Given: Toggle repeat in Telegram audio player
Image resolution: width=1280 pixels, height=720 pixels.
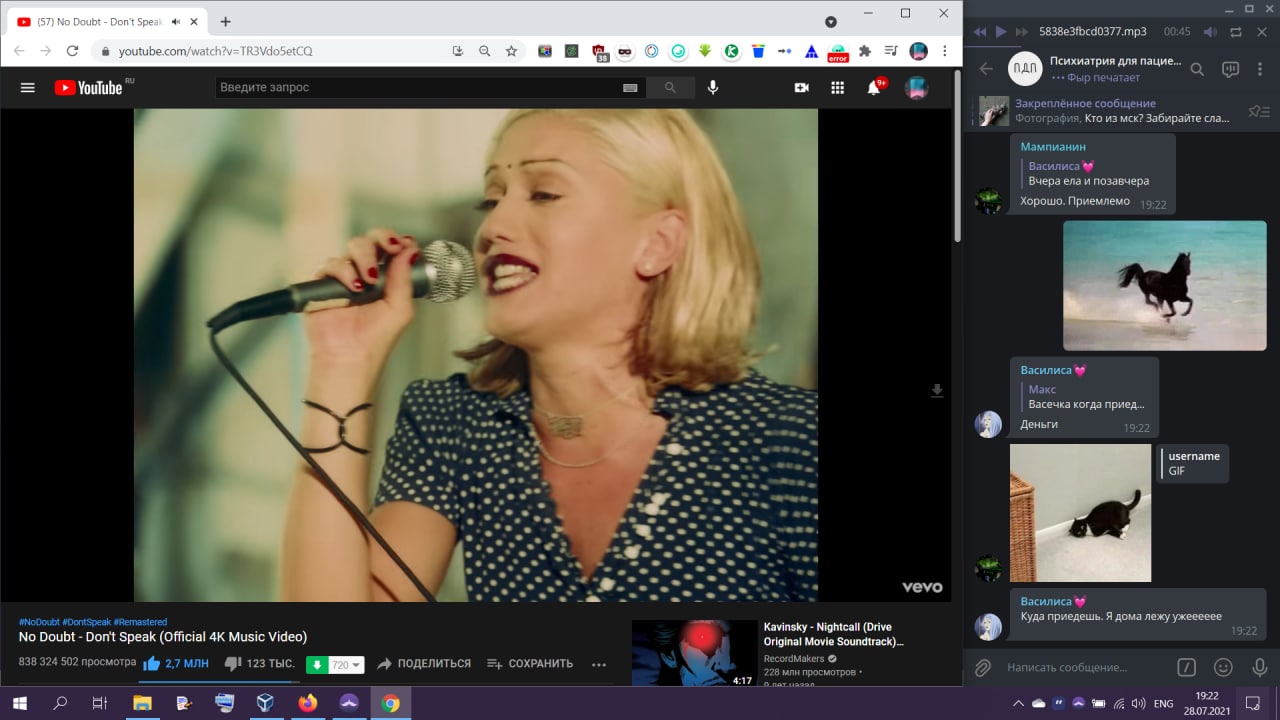Looking at the screenshot, I should tap(1236, 32).
